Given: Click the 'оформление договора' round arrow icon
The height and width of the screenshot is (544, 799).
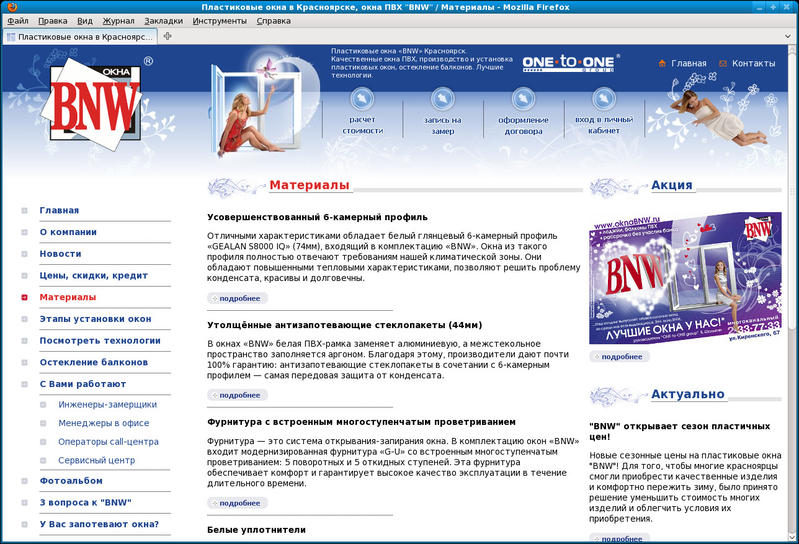Looking at the screenshot, I should click(523, 99).
